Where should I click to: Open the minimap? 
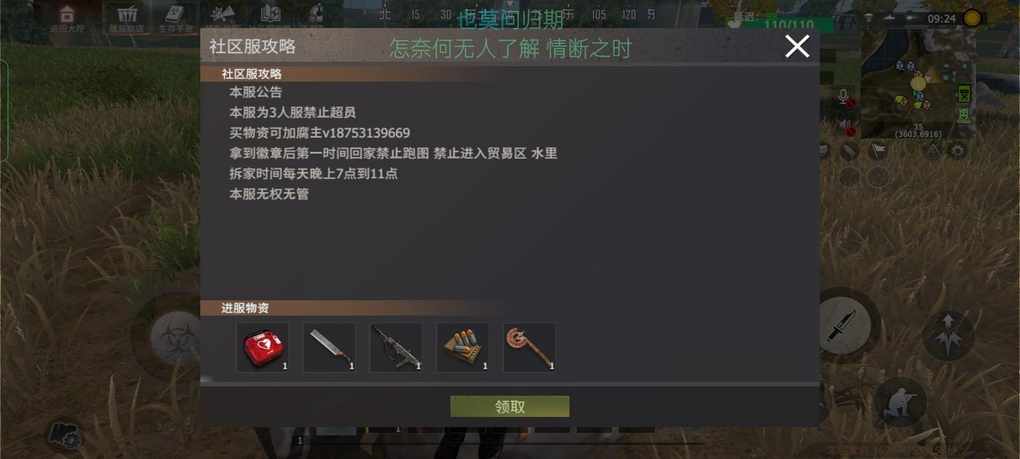click(x=917, y=83)
